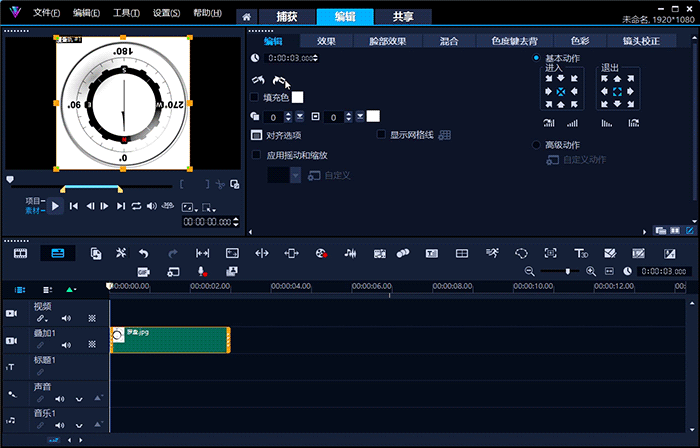Open the motion tracking runner icon
The height and width of the screenshot is (448, 700).
tap(492, 253)
